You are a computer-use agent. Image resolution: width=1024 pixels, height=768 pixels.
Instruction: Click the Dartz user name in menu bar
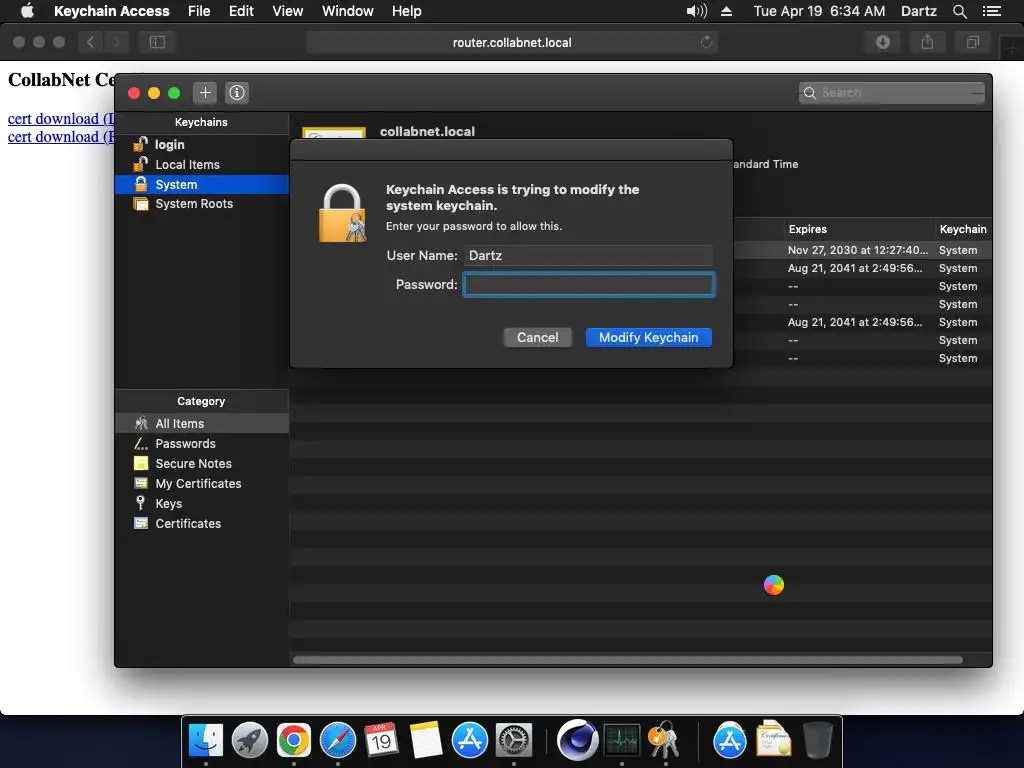click(x=918, y=11)
